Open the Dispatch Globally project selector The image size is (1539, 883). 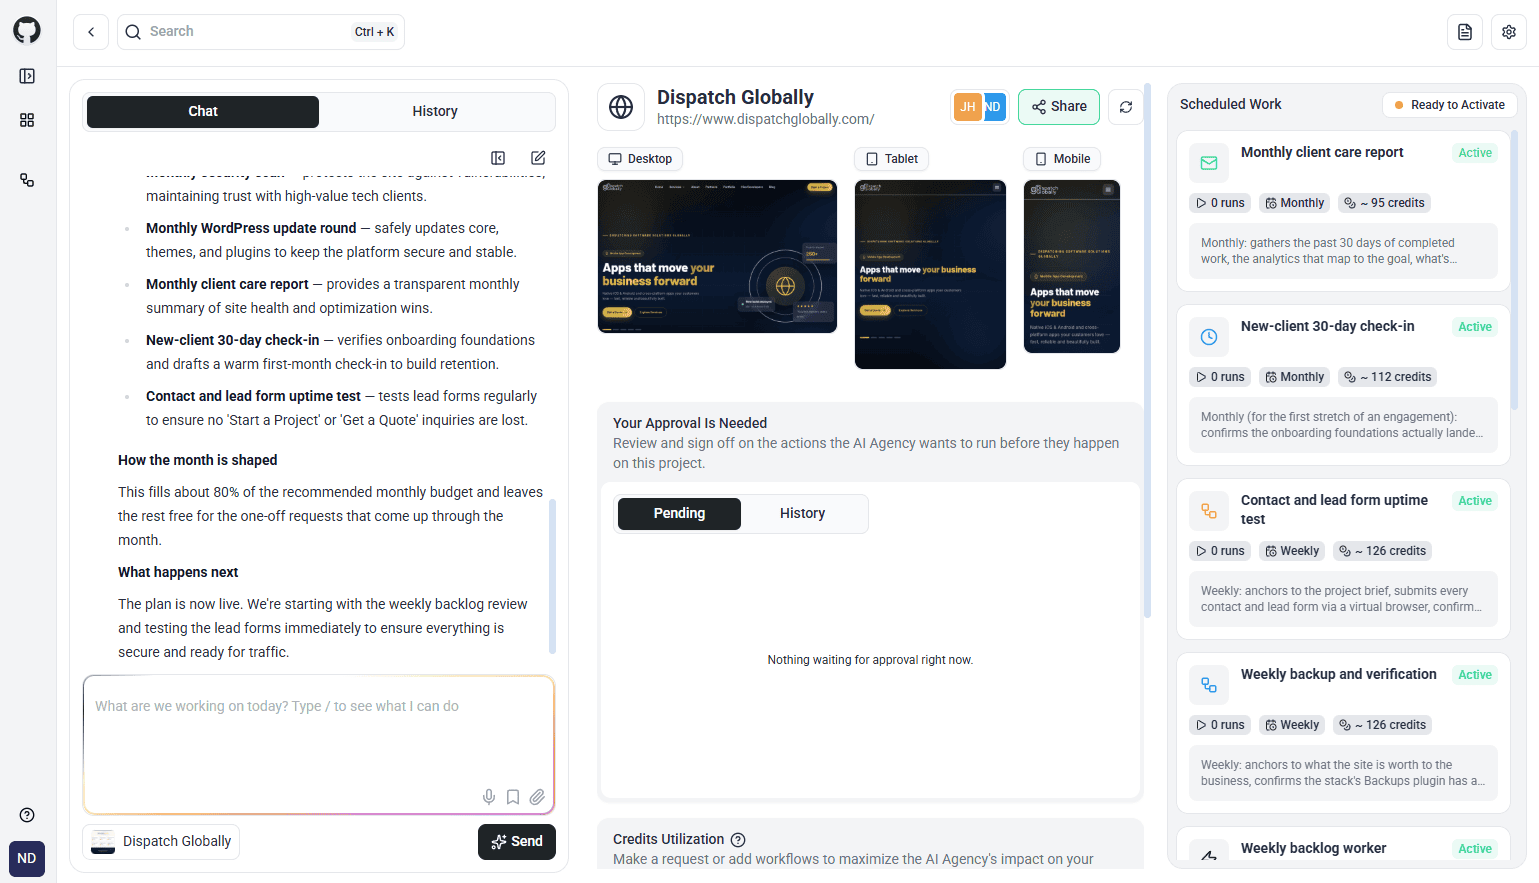click(x=161, y=842)
